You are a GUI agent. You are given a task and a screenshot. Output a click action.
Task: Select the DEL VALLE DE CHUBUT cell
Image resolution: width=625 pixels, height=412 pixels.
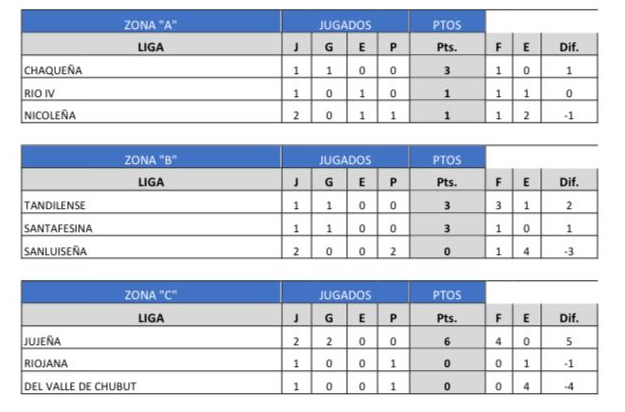(151, 383)
